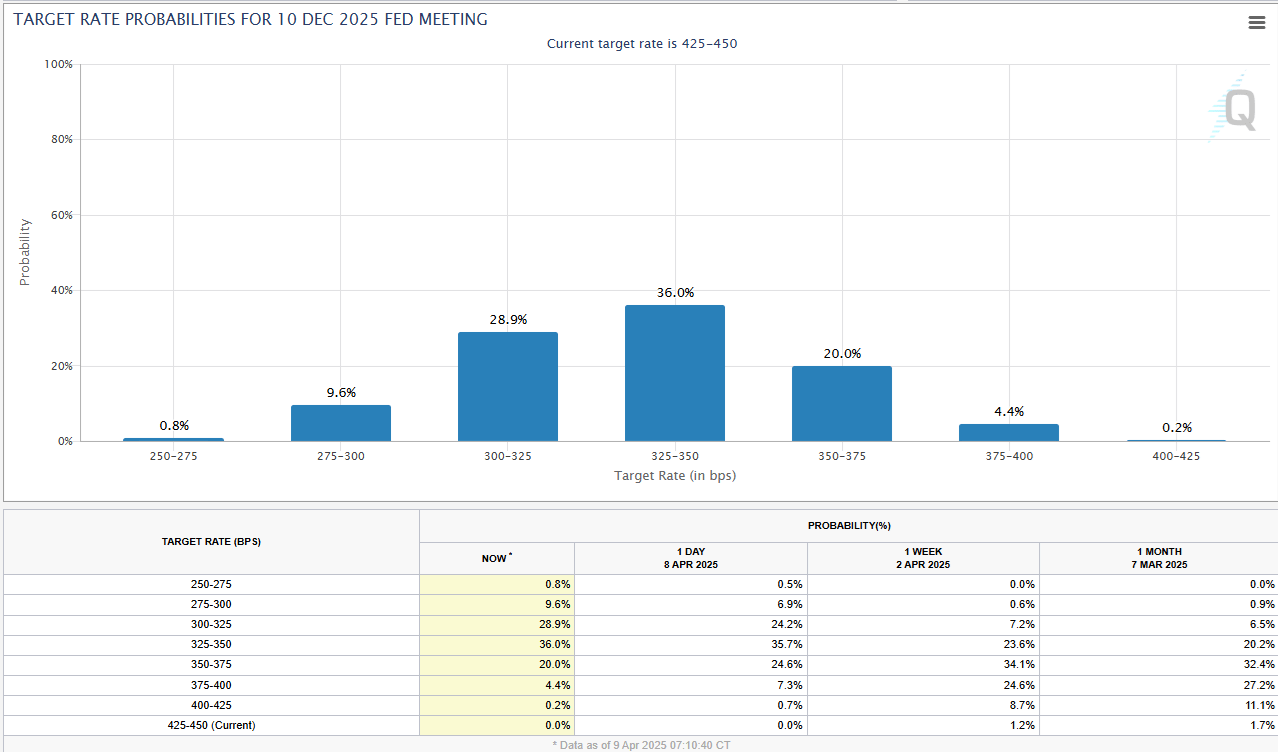Click the 300-325 bar in the chart
This screenshot has width=1278, height=752.
coord(507,387)
